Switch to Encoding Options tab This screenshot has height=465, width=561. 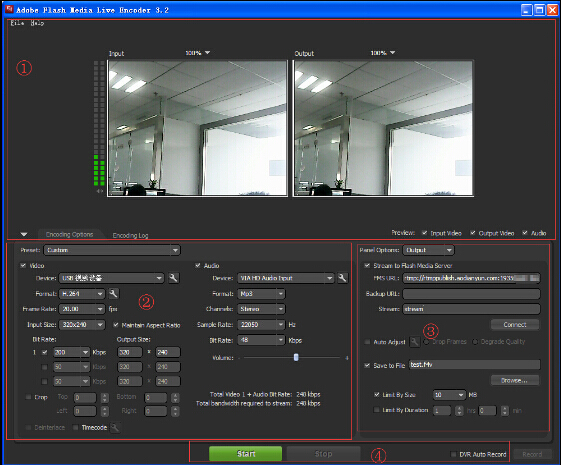pyautogui.click(x=69, y=234)
